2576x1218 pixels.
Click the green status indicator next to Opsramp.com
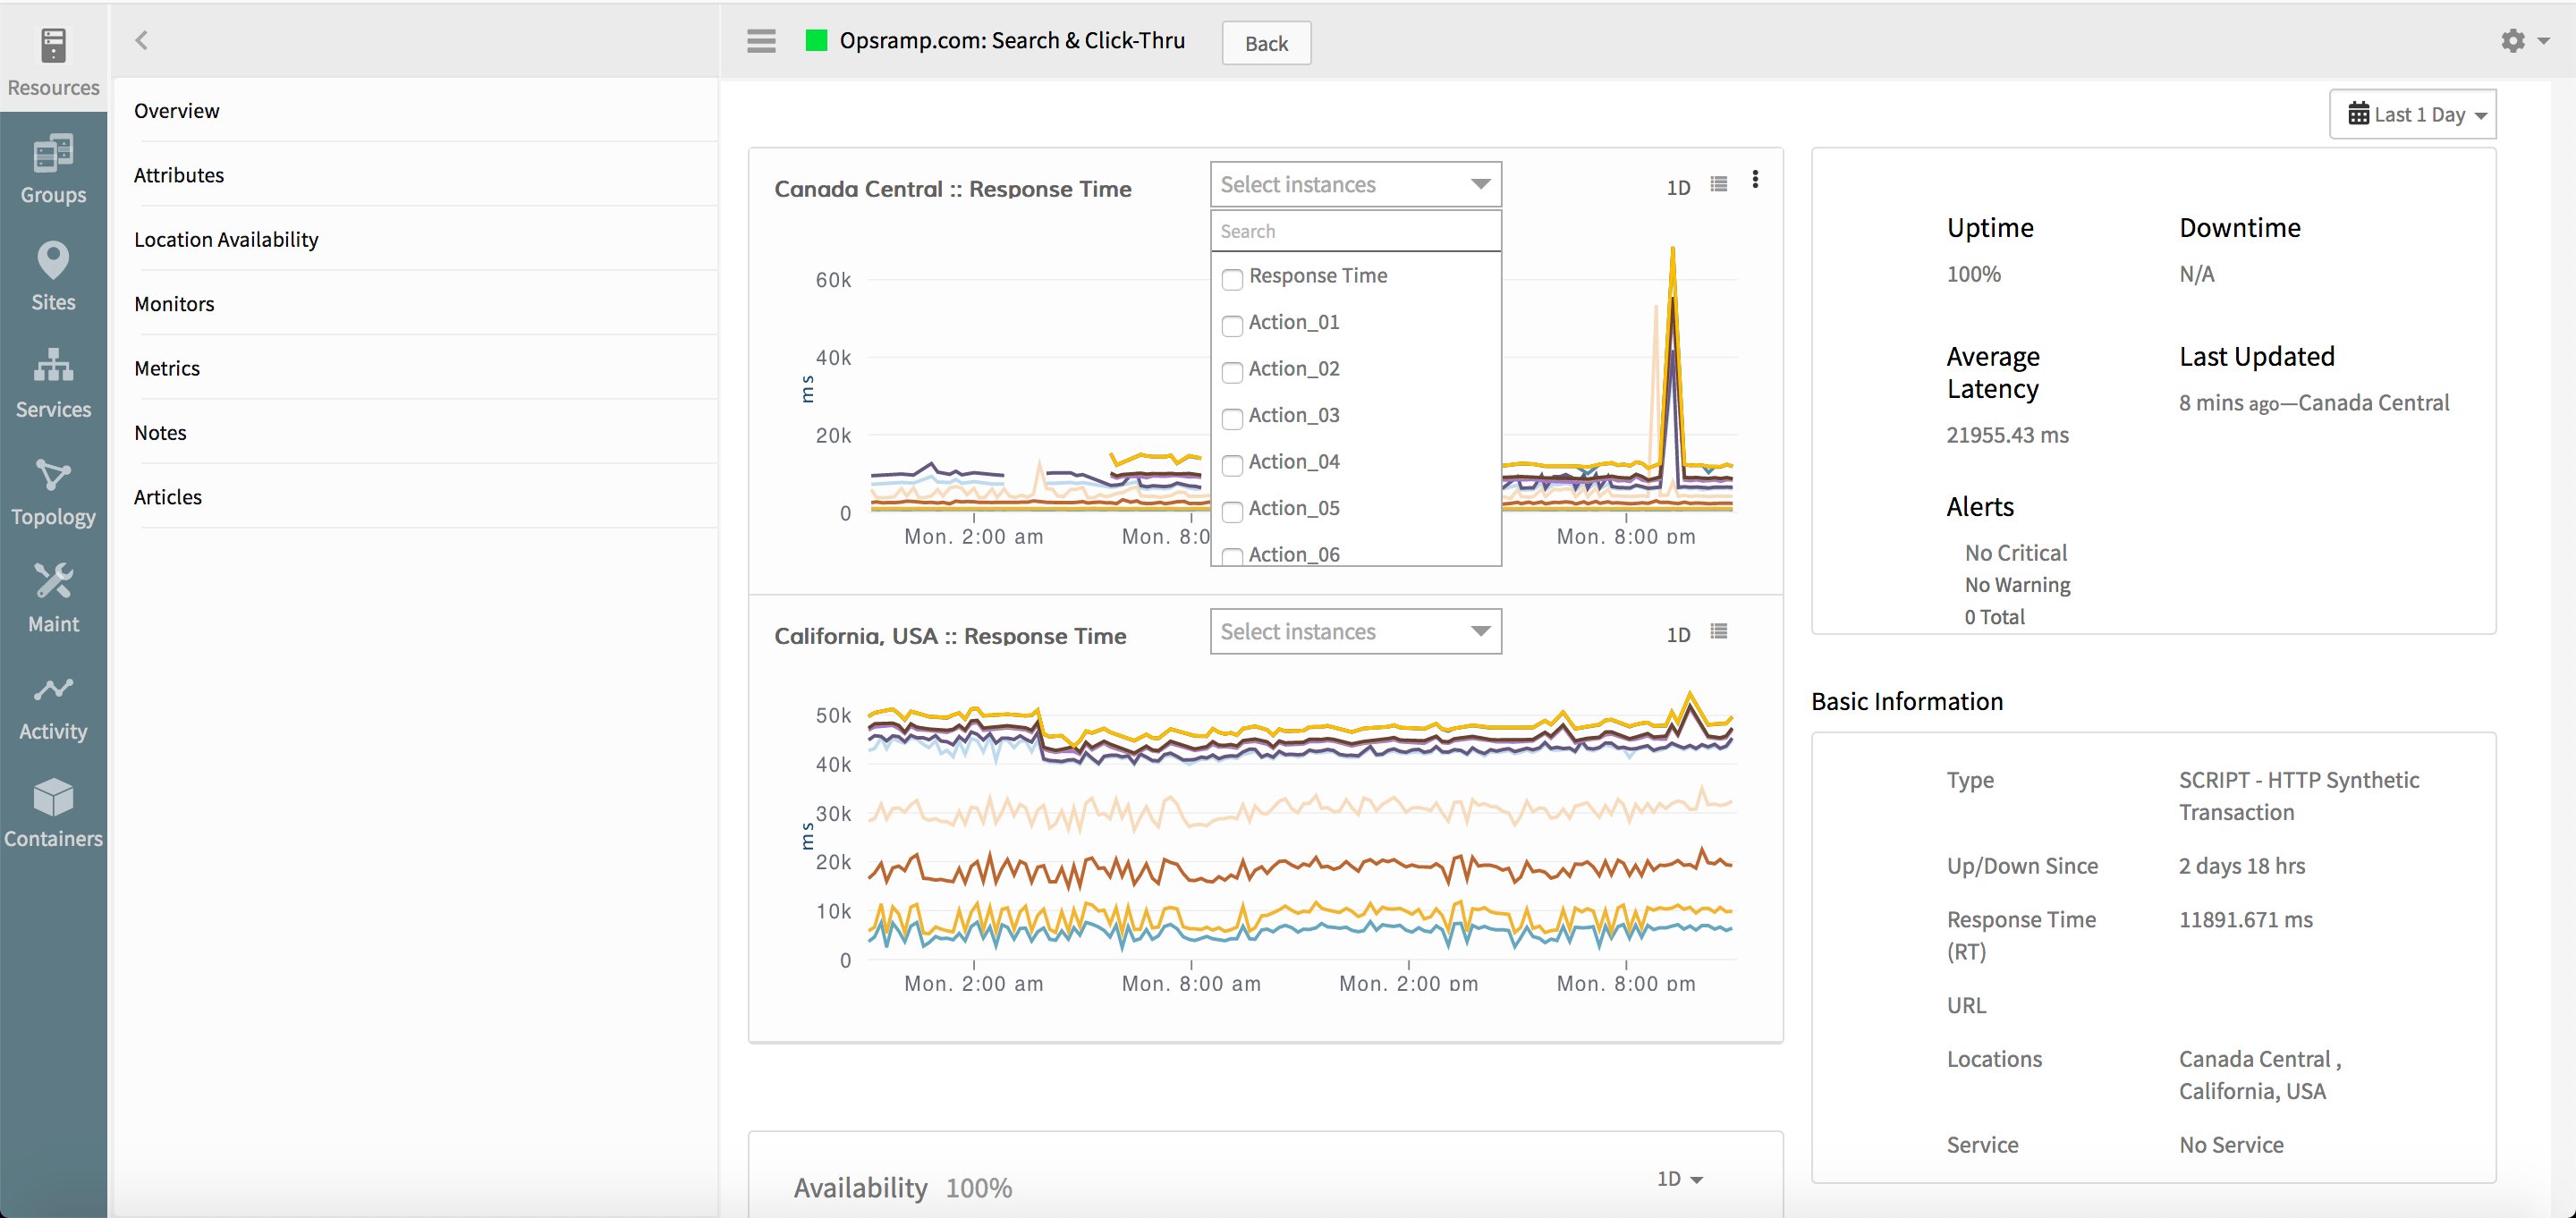point(815,40)
